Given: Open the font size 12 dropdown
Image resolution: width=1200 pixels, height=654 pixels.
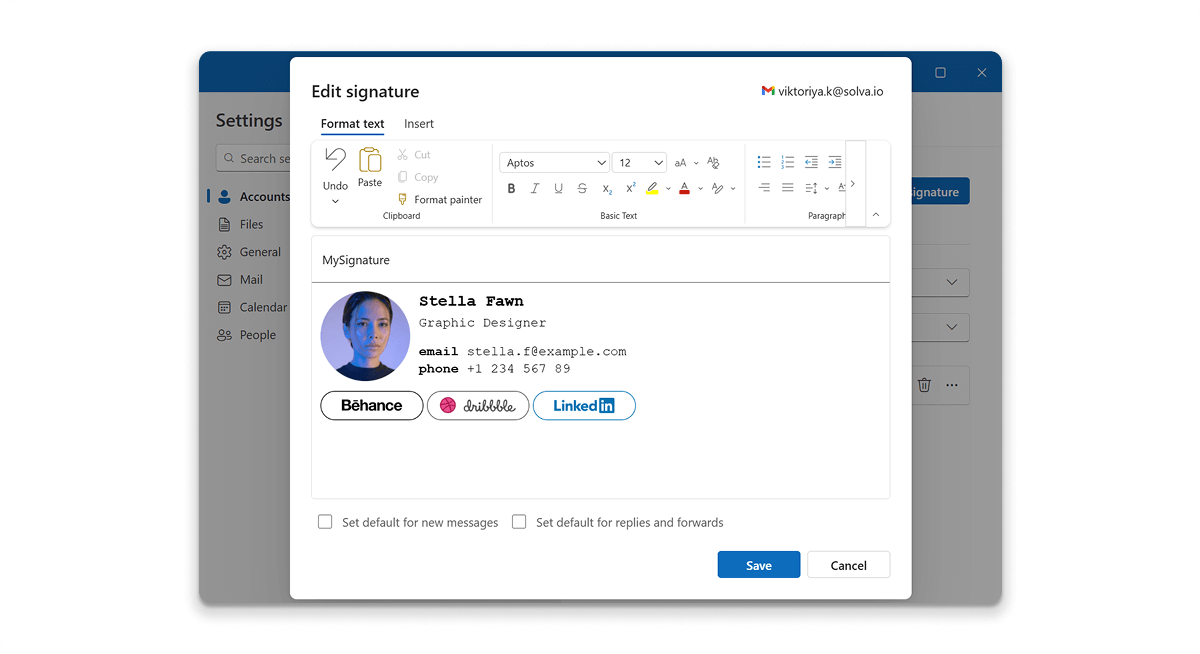Looking at the screenshot, I should 639,162.
